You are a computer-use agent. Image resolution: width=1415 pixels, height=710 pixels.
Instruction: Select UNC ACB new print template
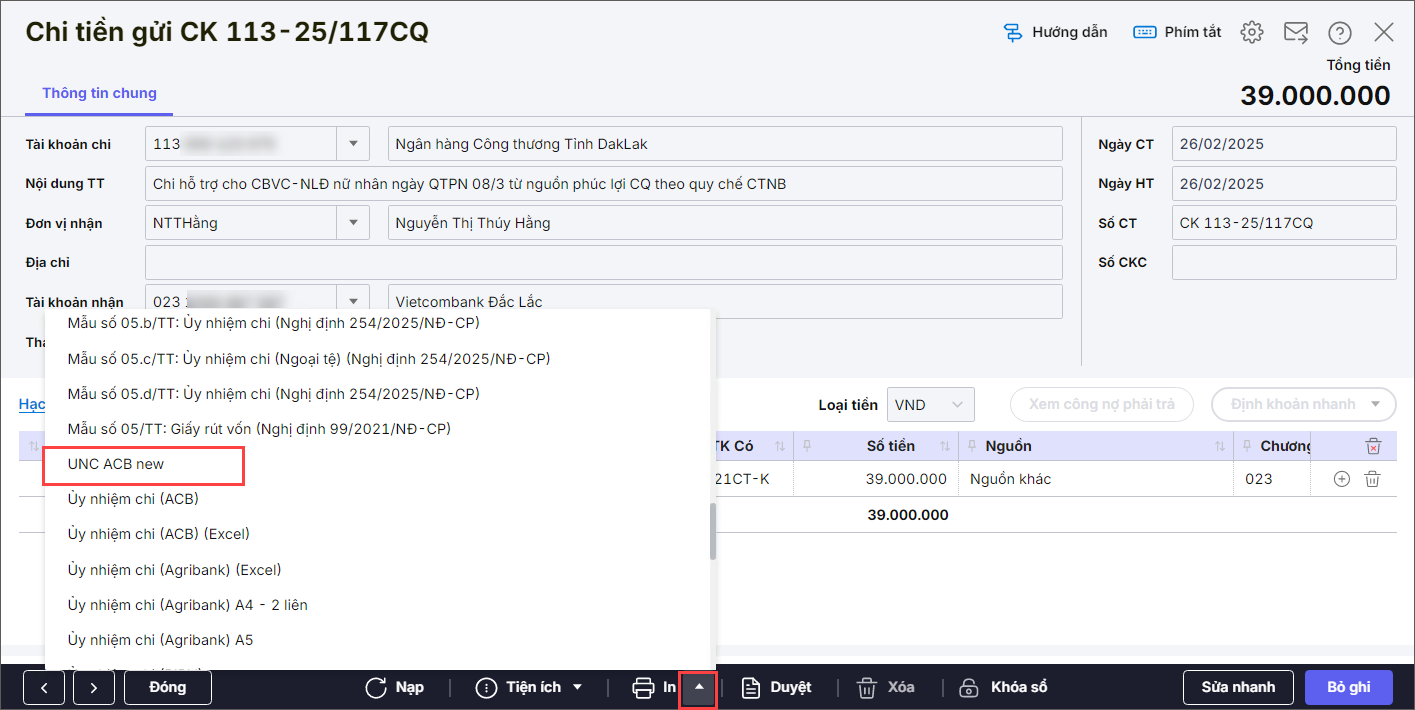116,464
